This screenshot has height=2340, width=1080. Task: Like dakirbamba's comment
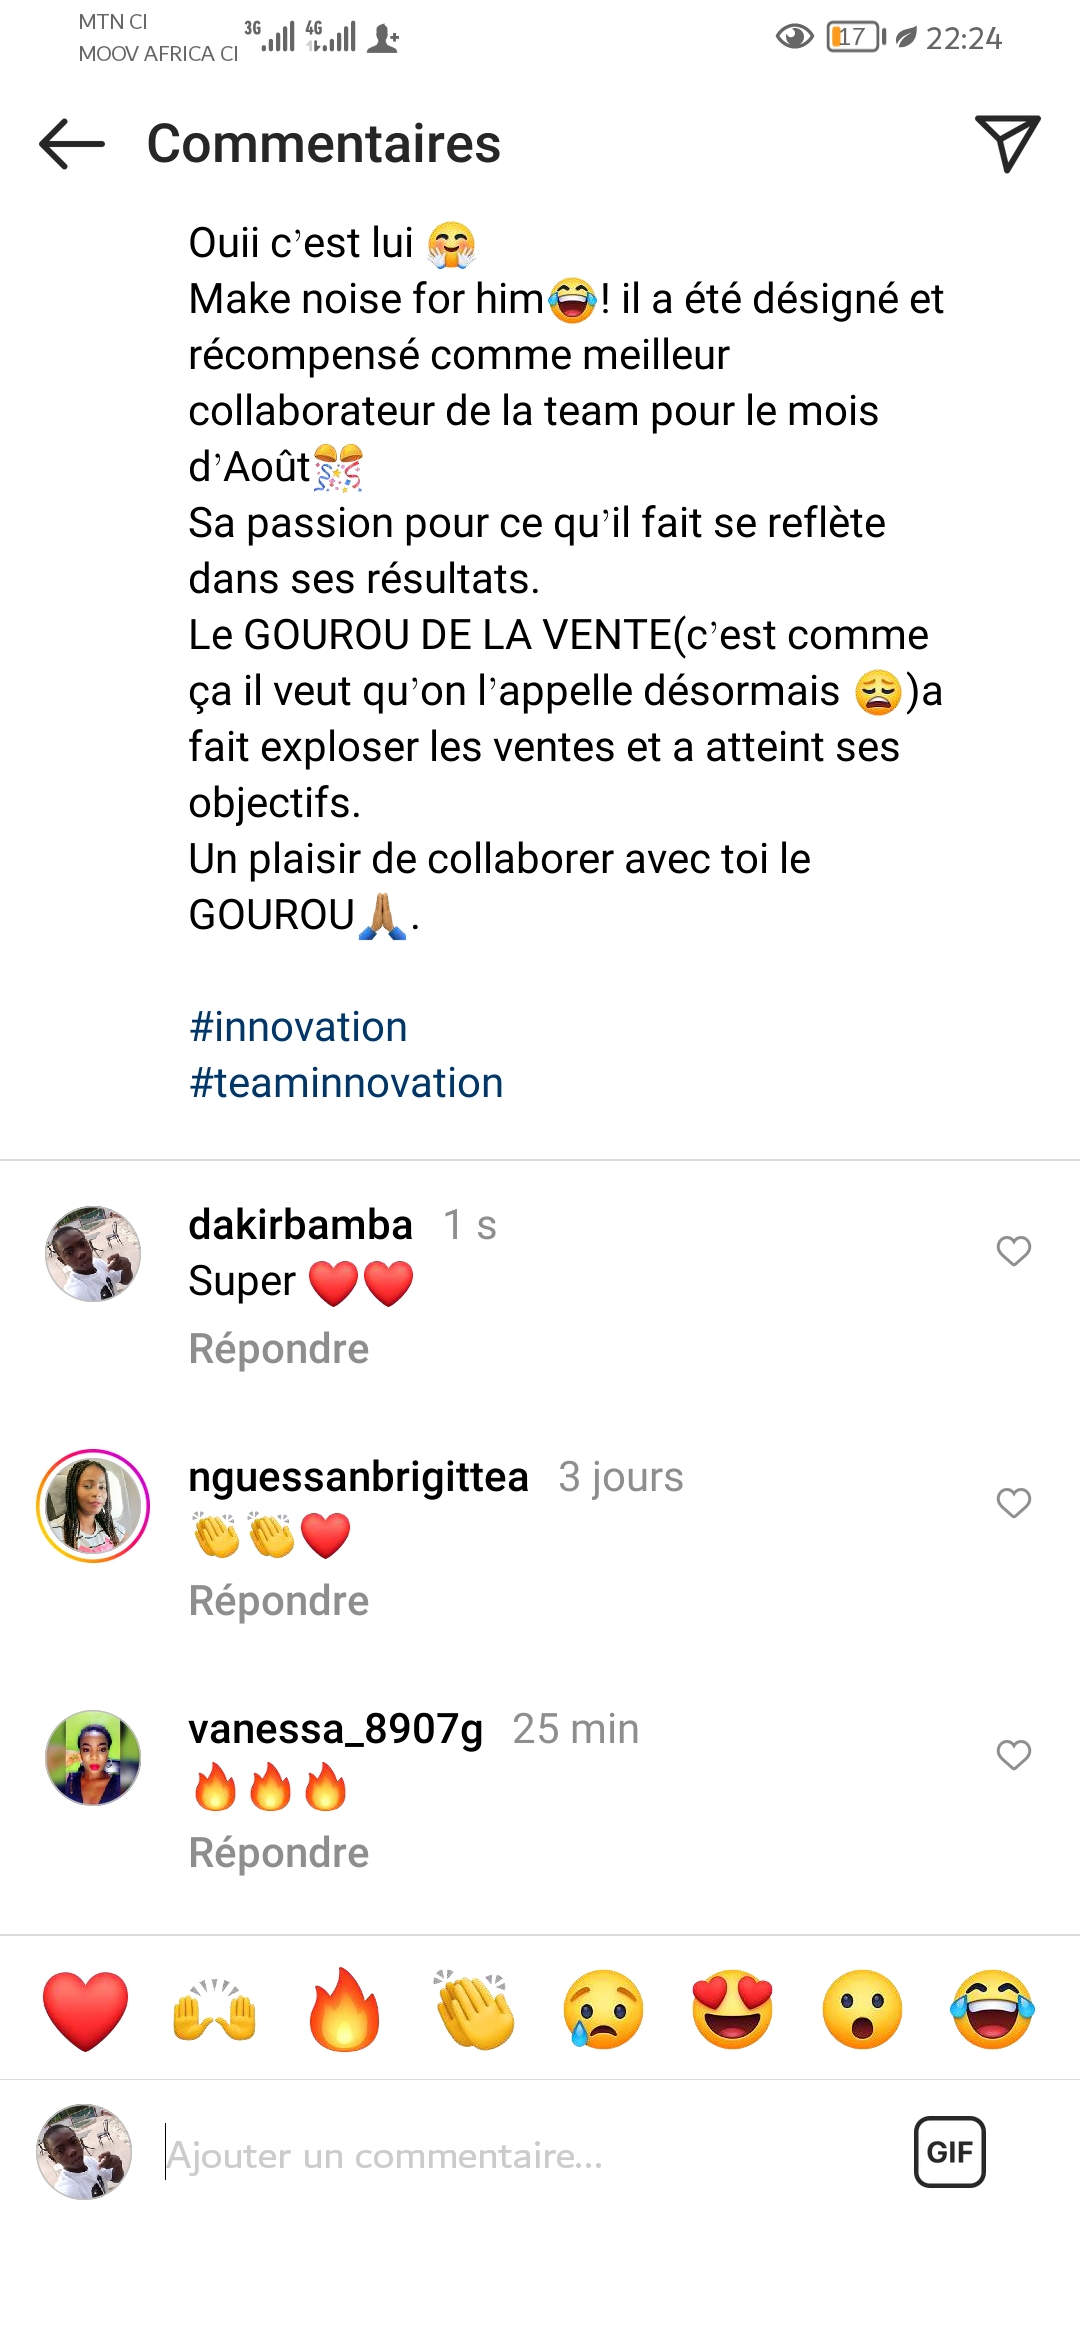tap(1013, 1251)
